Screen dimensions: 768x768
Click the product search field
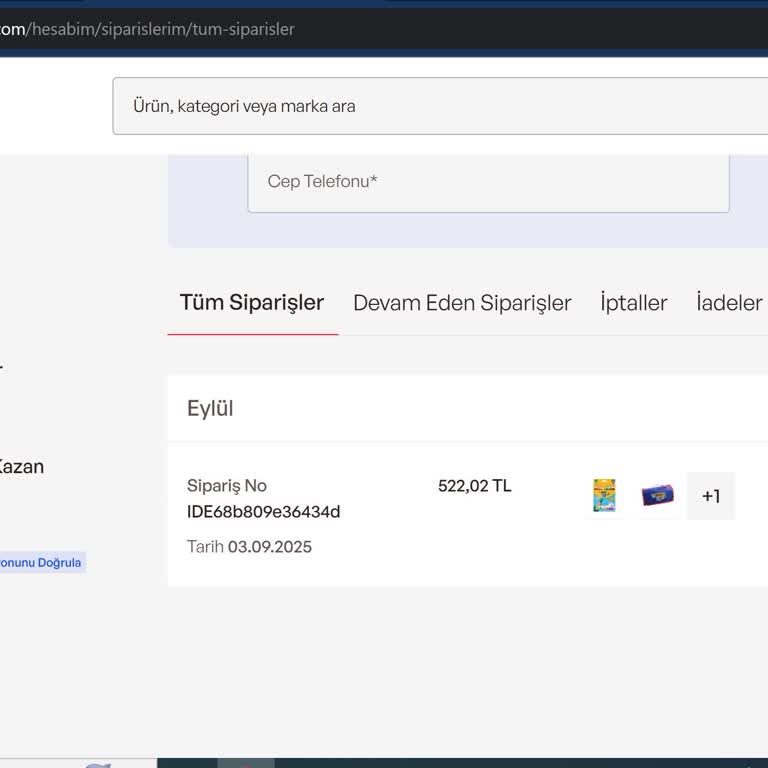(x=440, y=106)
